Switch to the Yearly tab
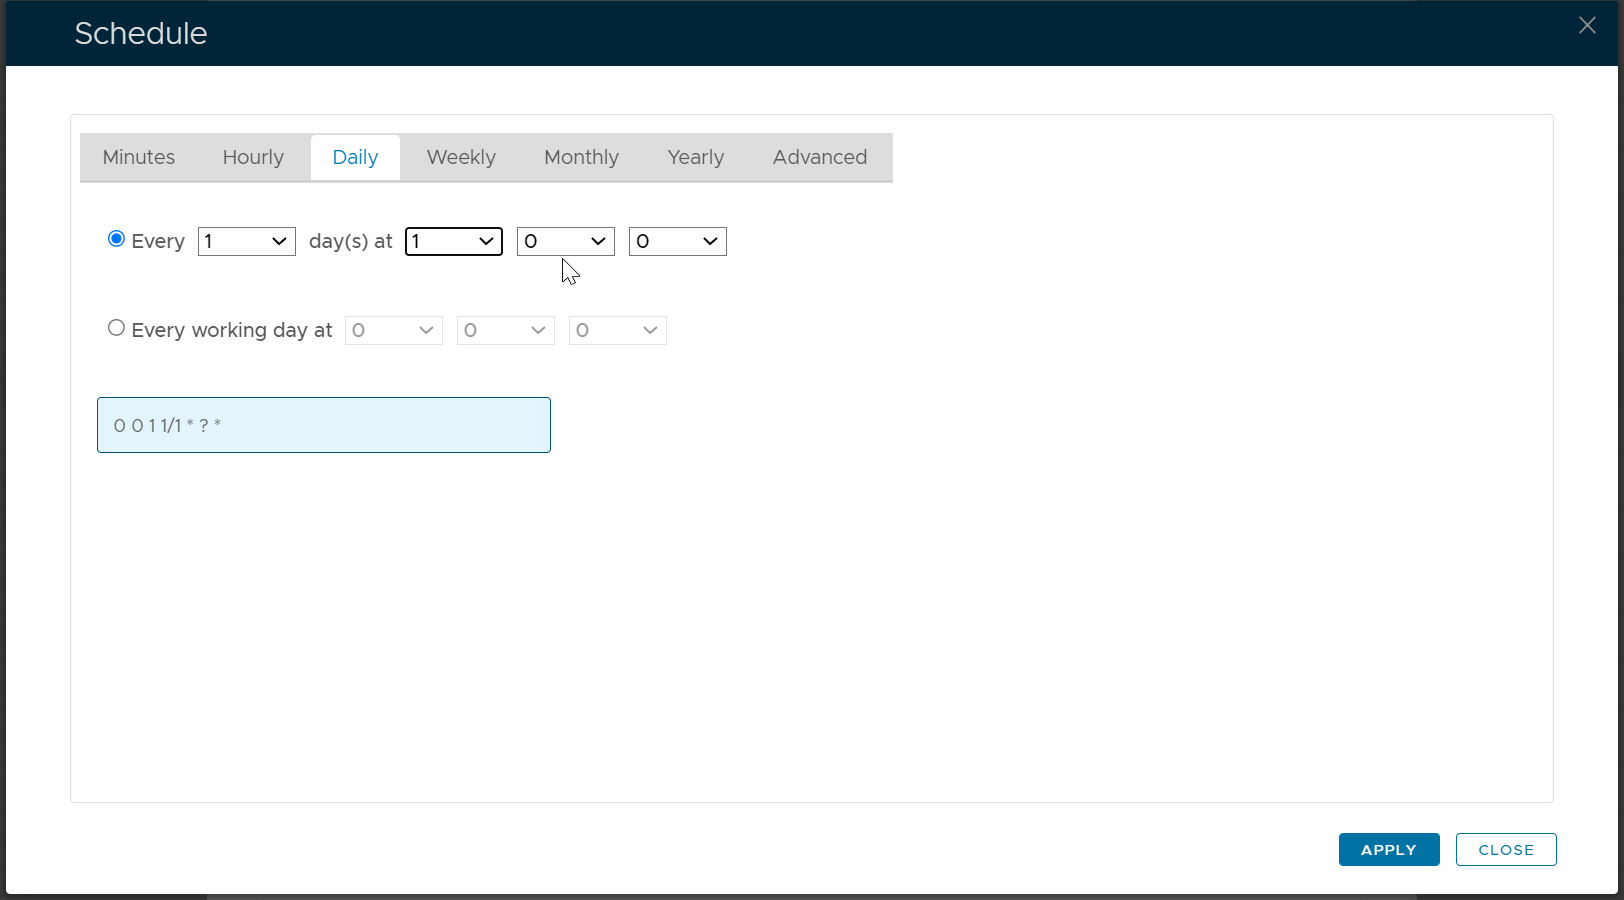Screen dimensions: 1624x900 point(695,158)
